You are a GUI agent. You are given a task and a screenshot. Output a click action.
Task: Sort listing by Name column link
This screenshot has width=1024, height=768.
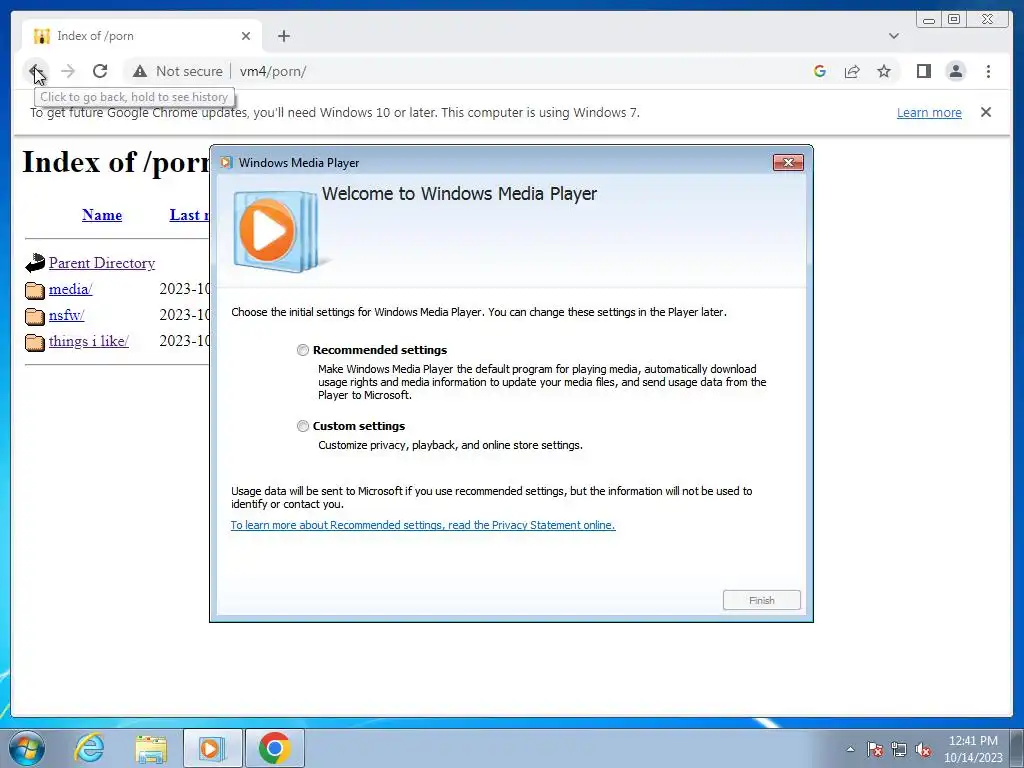pos(102,215)
